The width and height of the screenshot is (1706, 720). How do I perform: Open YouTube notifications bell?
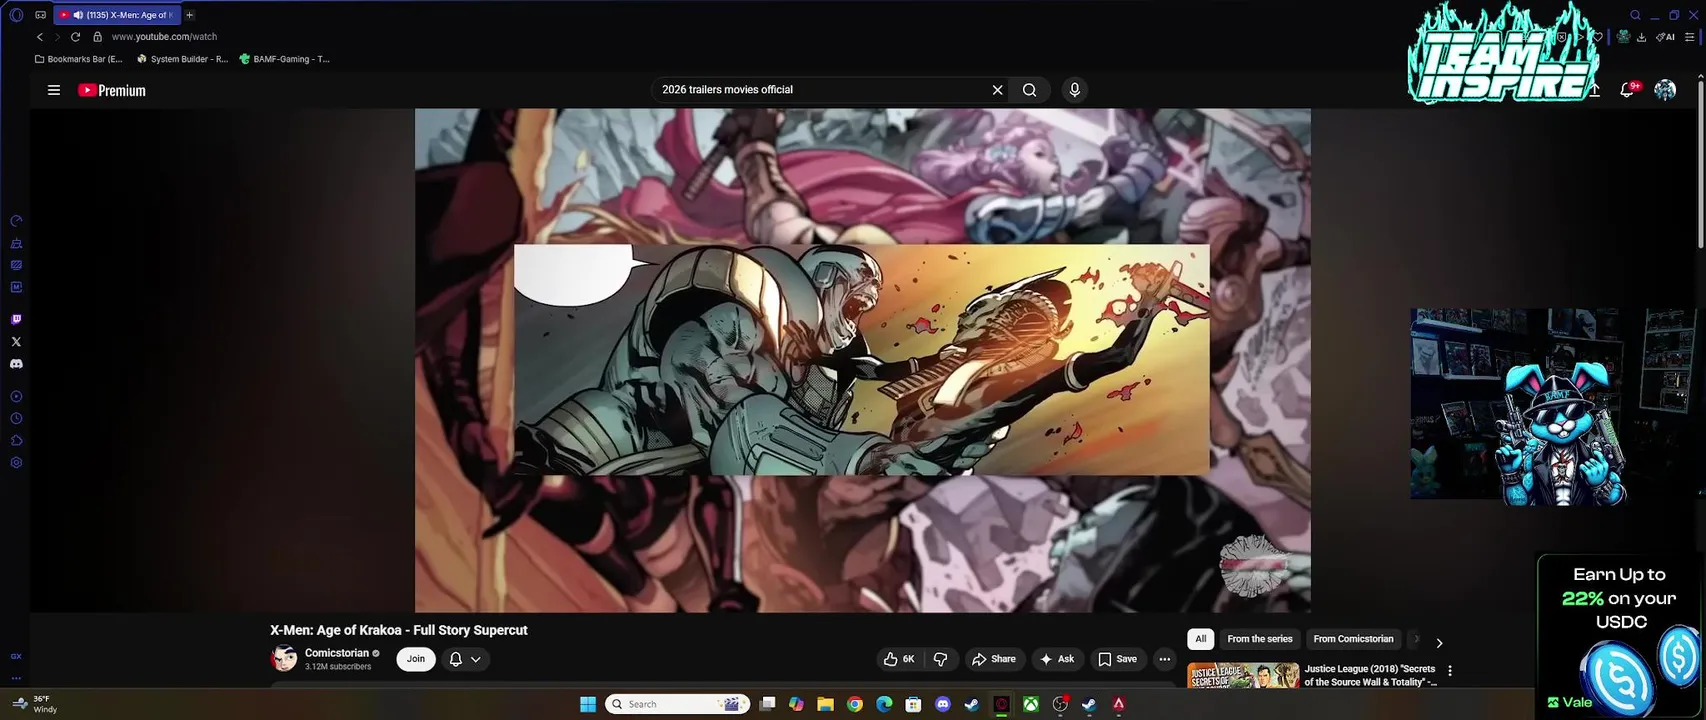point(1627,90)
